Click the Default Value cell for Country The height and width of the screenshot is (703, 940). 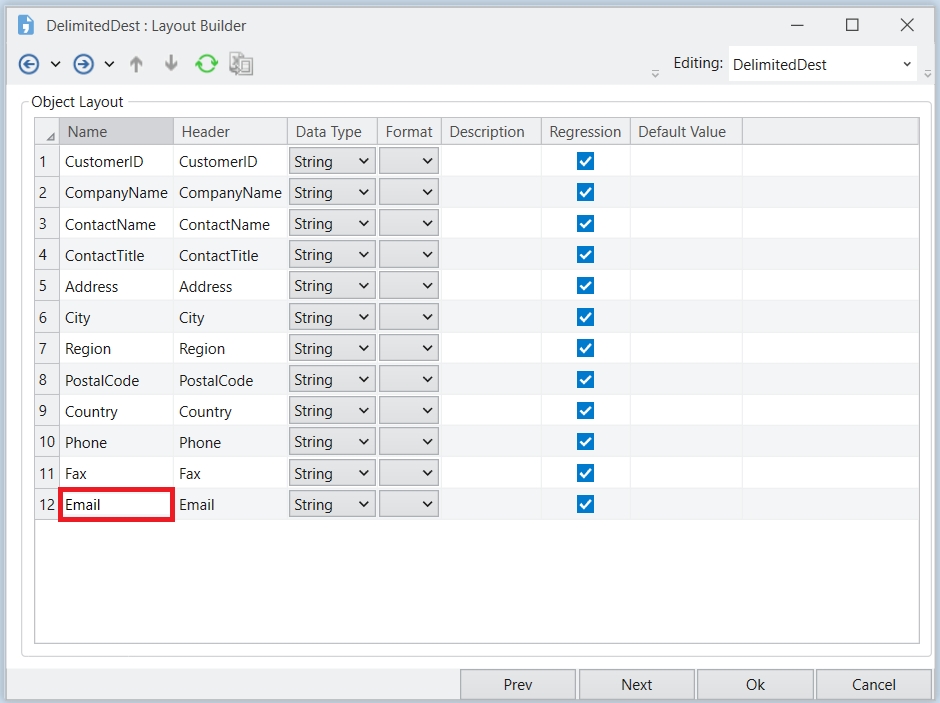pyautogui.click(x=685, y=411)
